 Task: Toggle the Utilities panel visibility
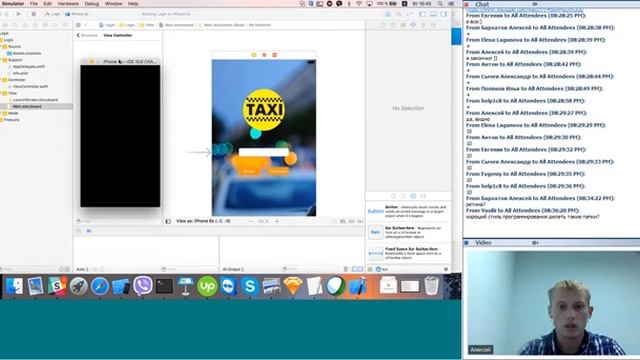pyautogui.click(x=444, y=14)
